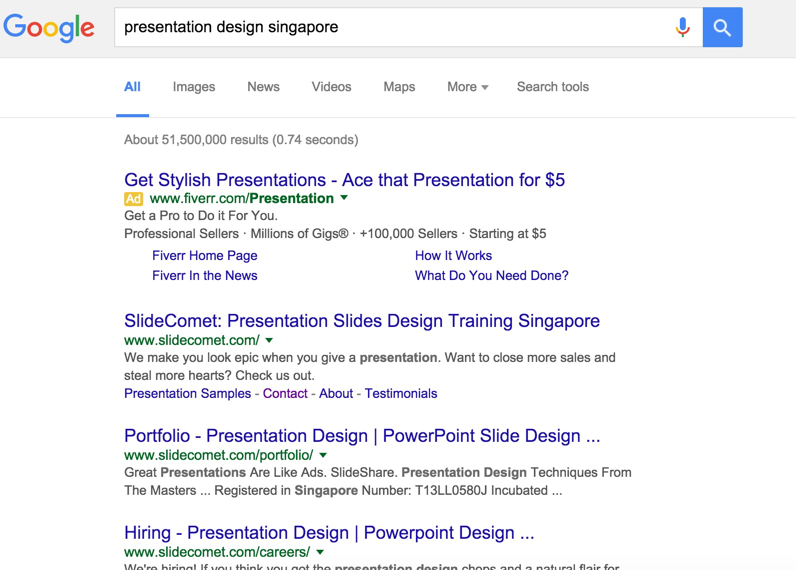Open the Testimonials sitelink
The image size is (796, 570).
coord(401,393)
